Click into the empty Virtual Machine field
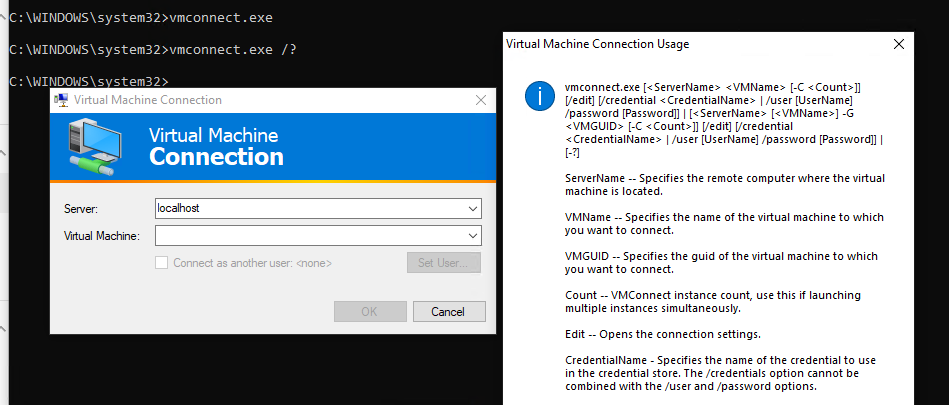The width and height of the screenshot is (949, 405). coord(318,235)
